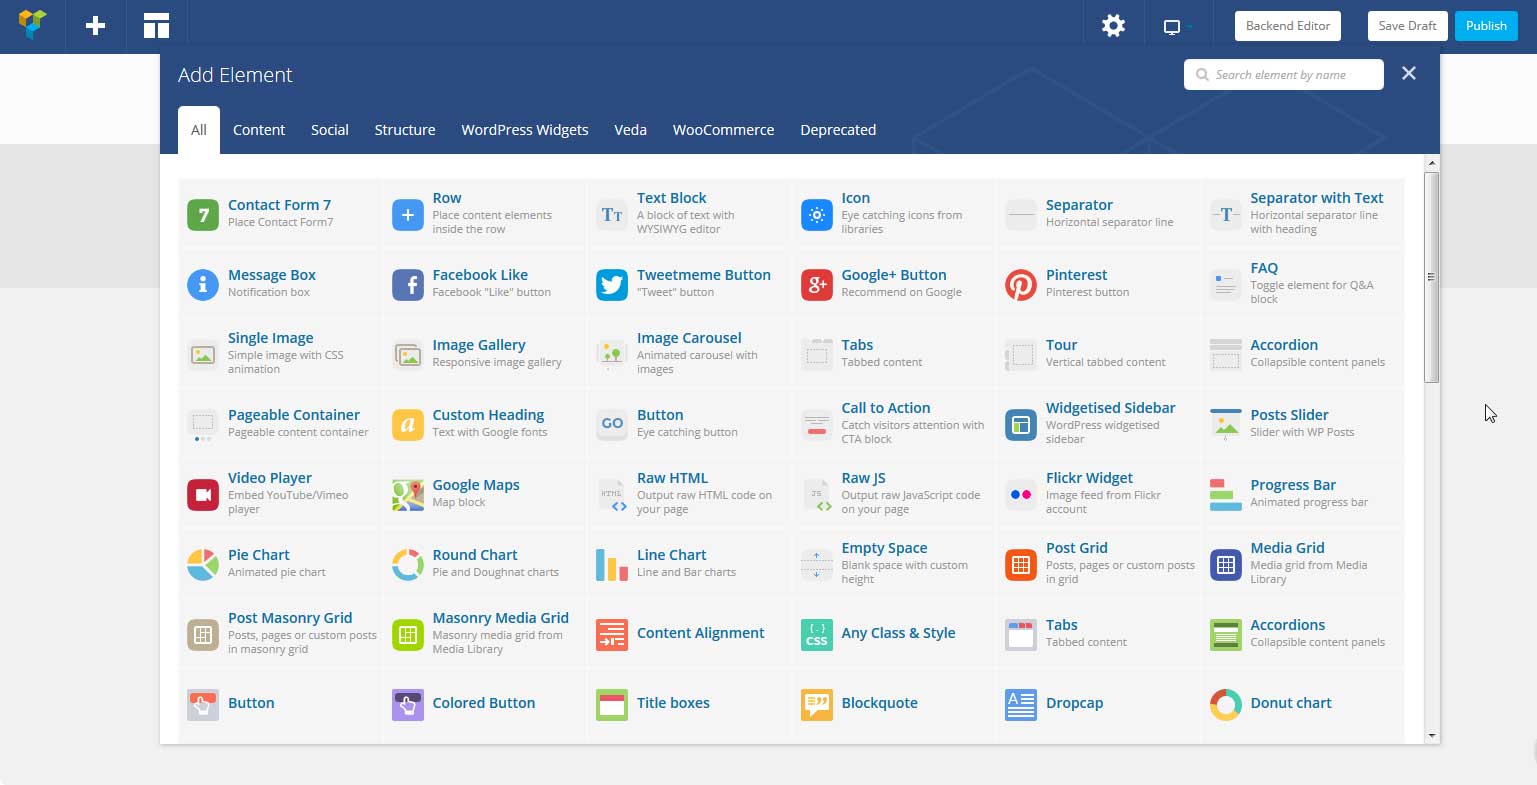This screenshot has width=1537, height=785.
Task: Click the Pie Chart icon
Action: click(x=203, y=564)
